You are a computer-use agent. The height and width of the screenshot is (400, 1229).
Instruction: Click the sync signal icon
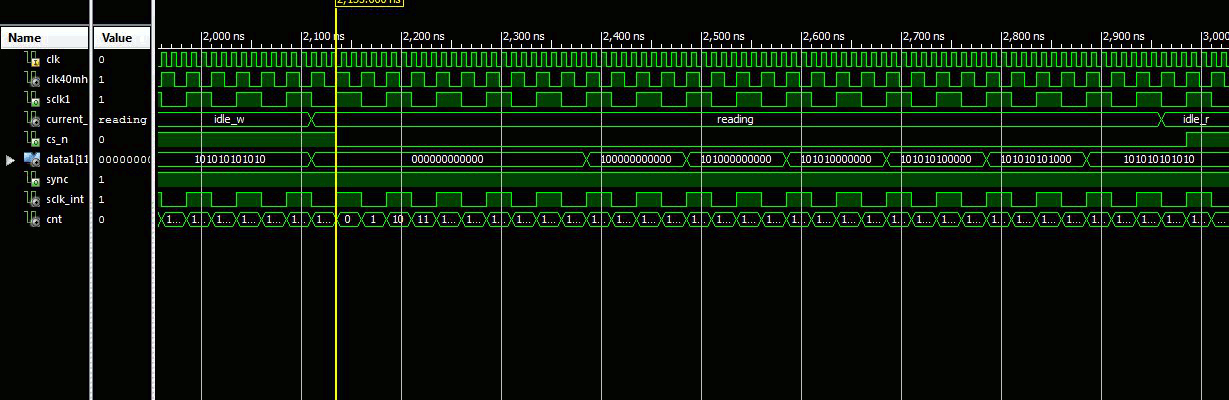(32, 180)
